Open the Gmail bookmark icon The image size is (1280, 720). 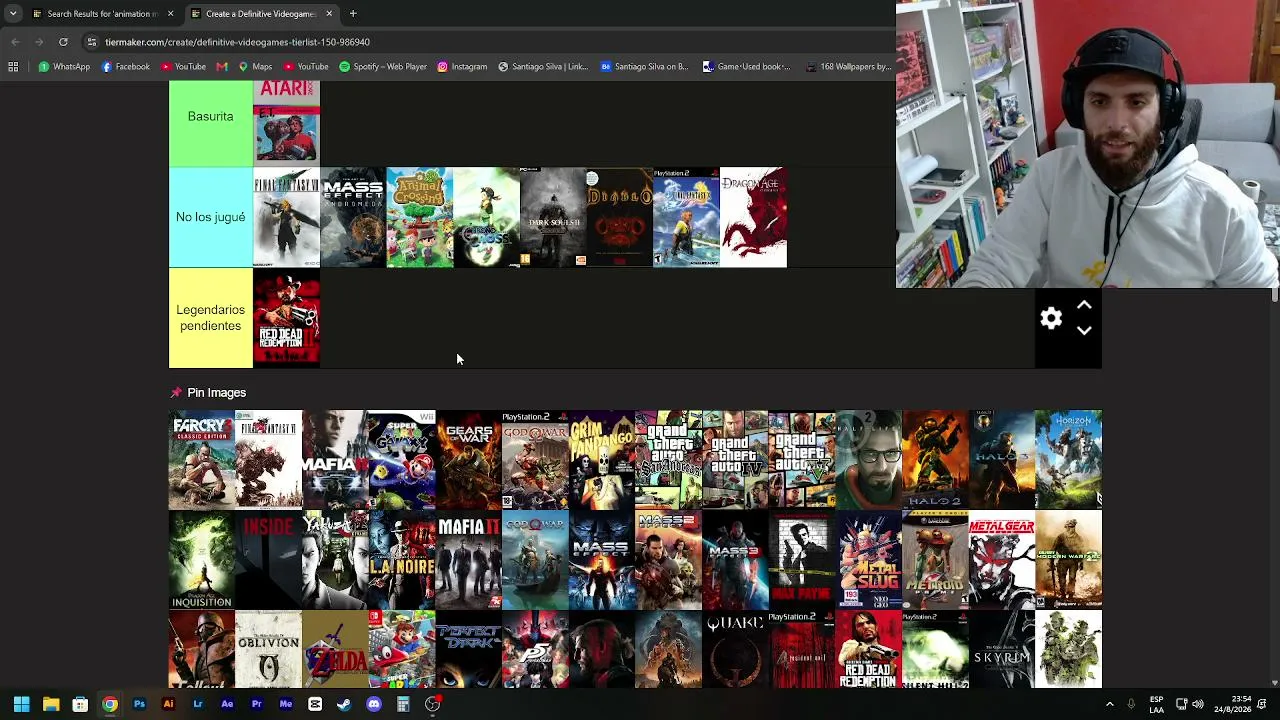click(222, 67)
